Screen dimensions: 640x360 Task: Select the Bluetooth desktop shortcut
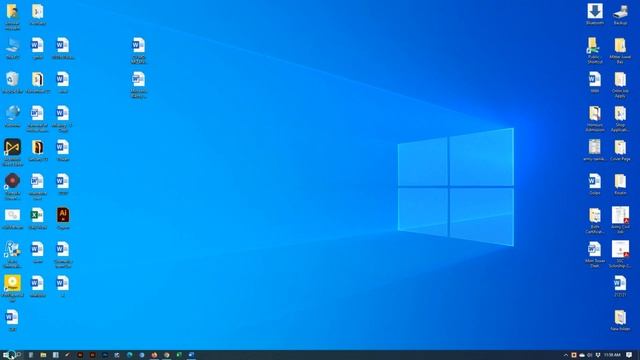595,14
